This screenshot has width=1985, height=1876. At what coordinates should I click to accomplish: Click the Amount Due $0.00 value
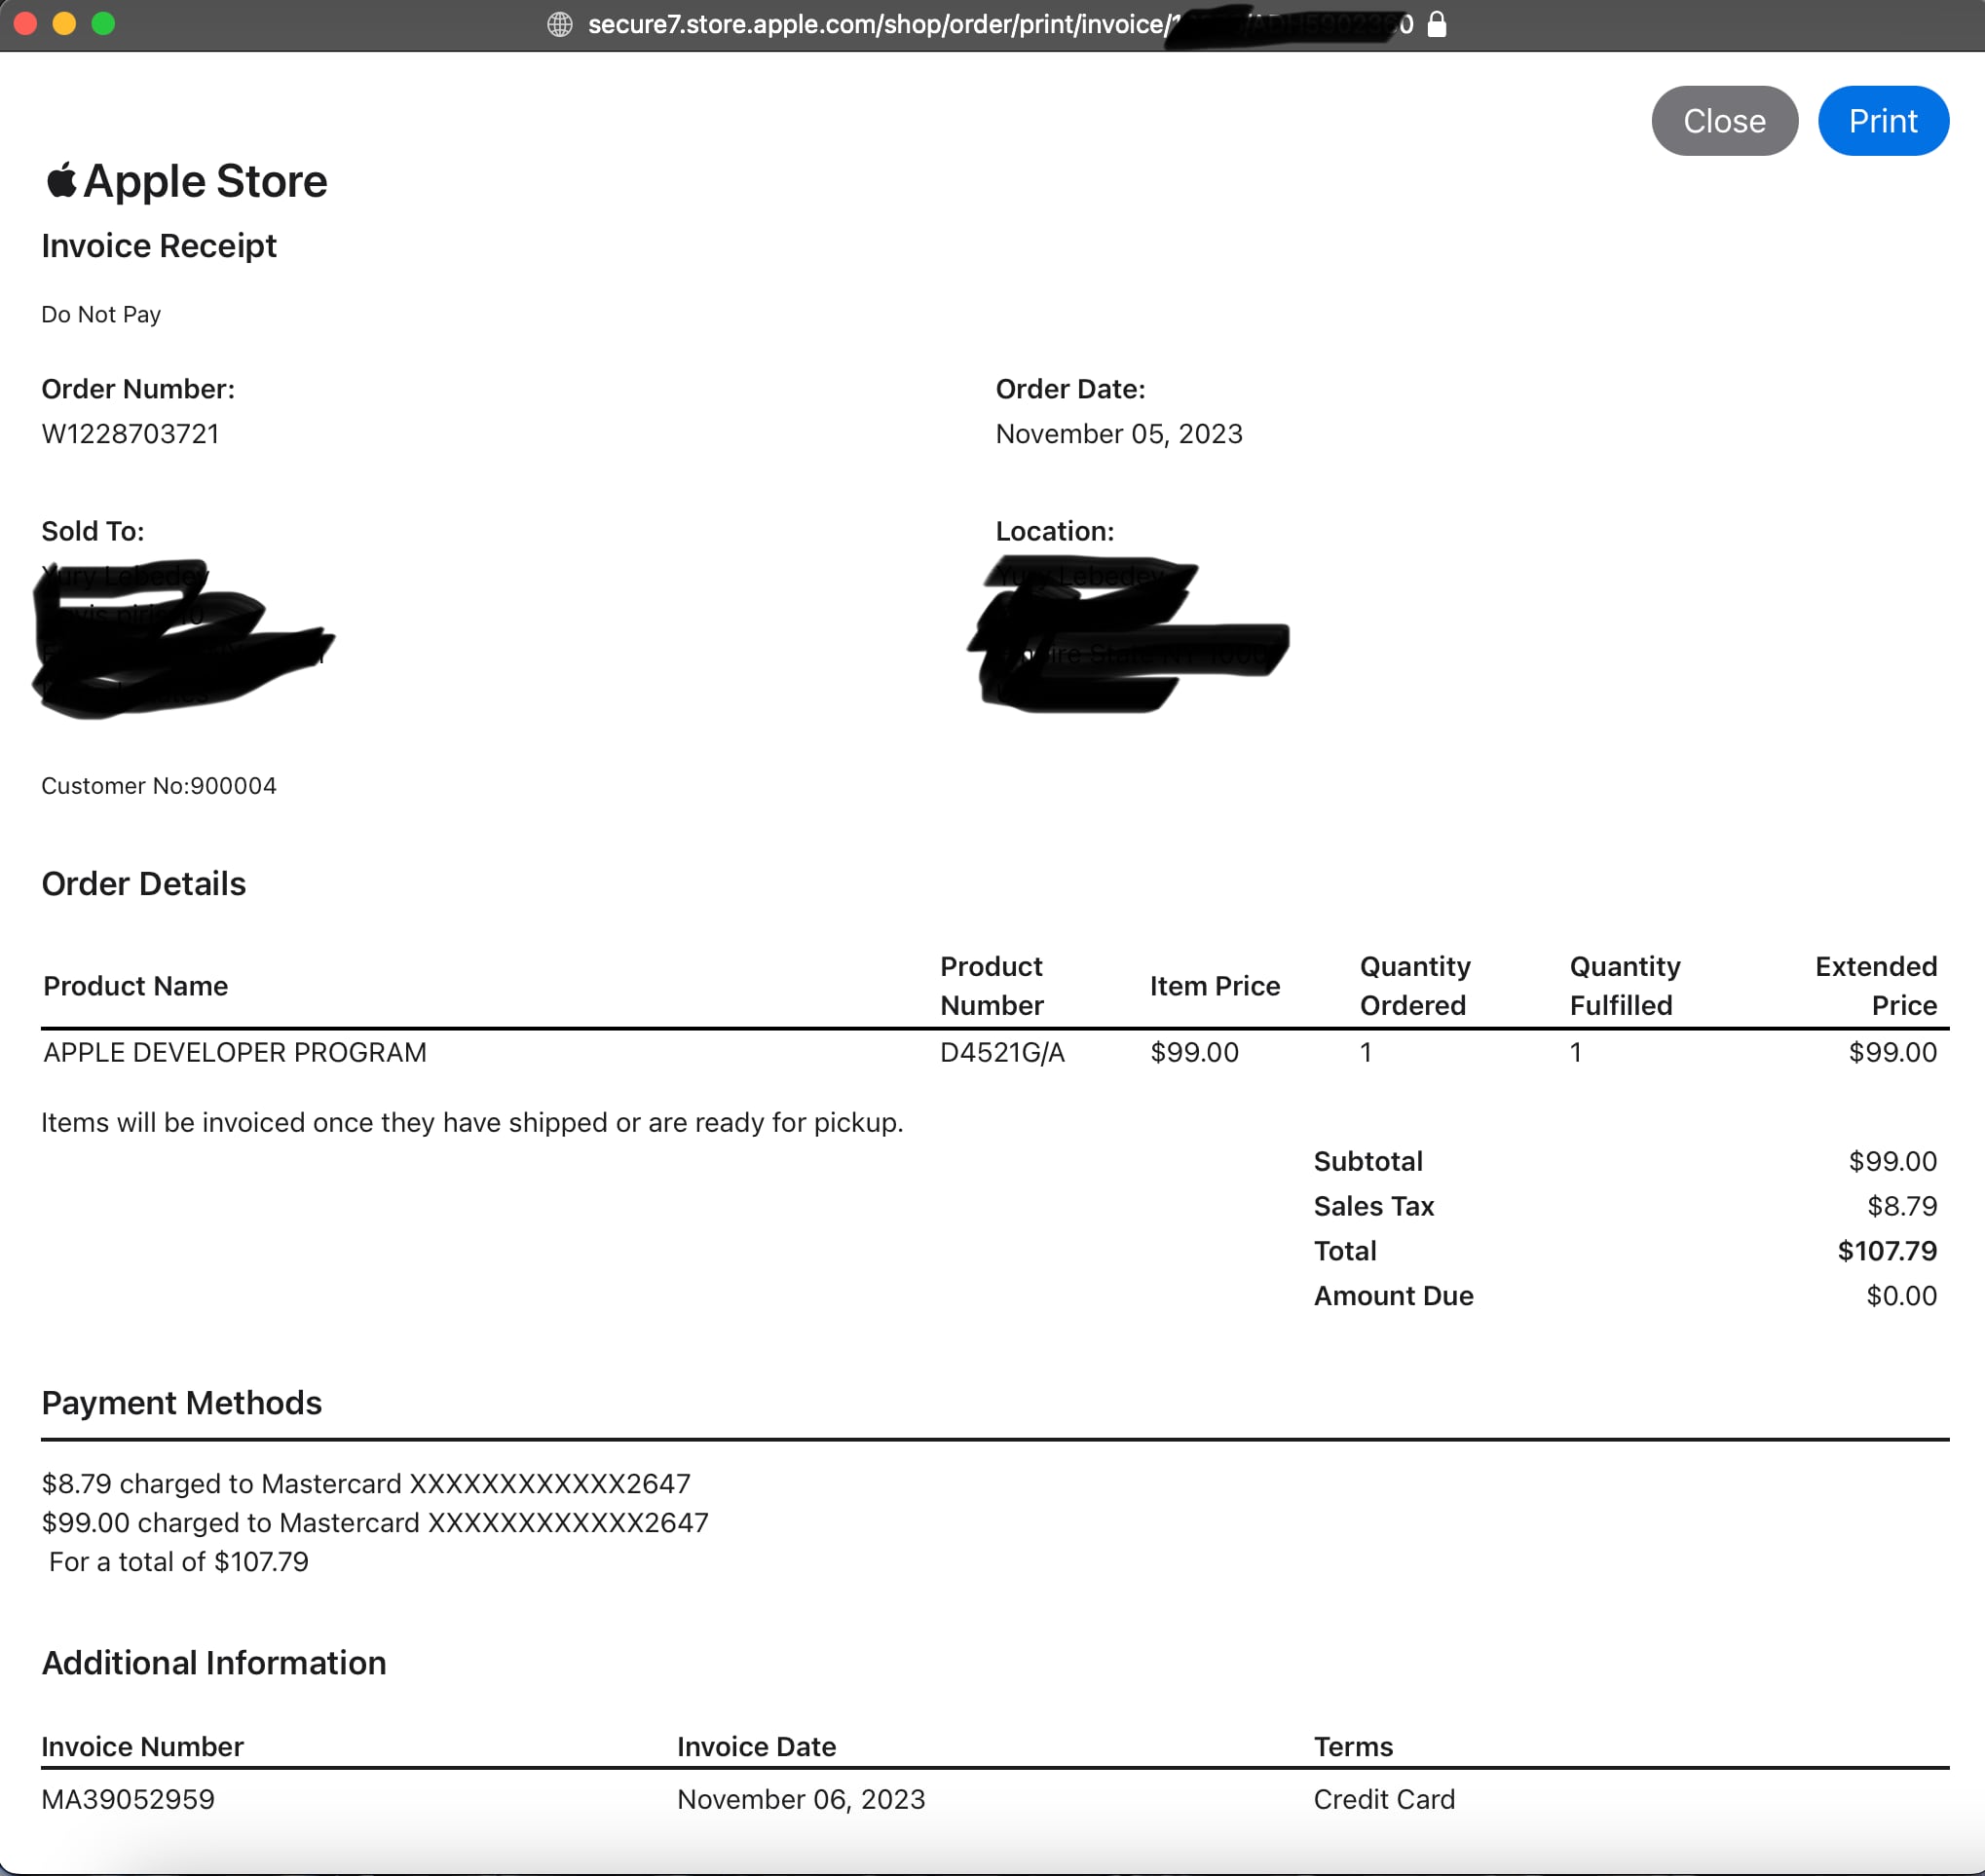pos(1901,1296)
